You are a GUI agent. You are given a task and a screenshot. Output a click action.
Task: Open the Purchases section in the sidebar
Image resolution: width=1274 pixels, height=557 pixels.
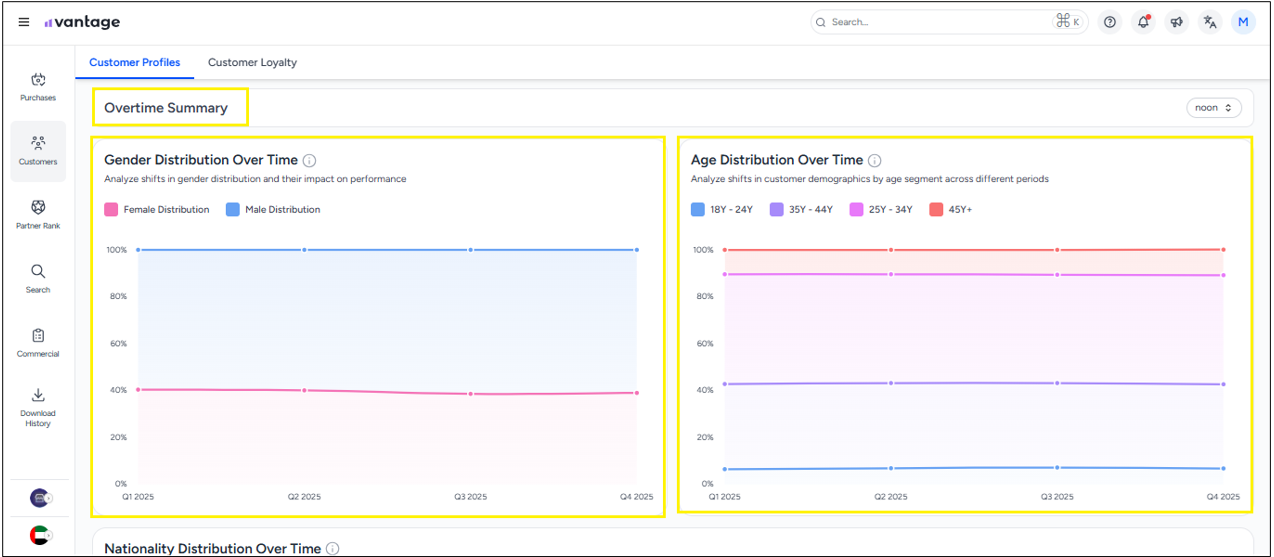pyautogui.click(x=38, y=87)
